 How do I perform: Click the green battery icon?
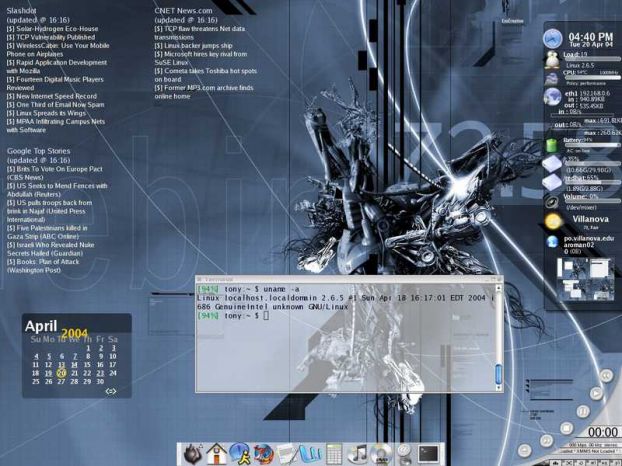point(552,145)
